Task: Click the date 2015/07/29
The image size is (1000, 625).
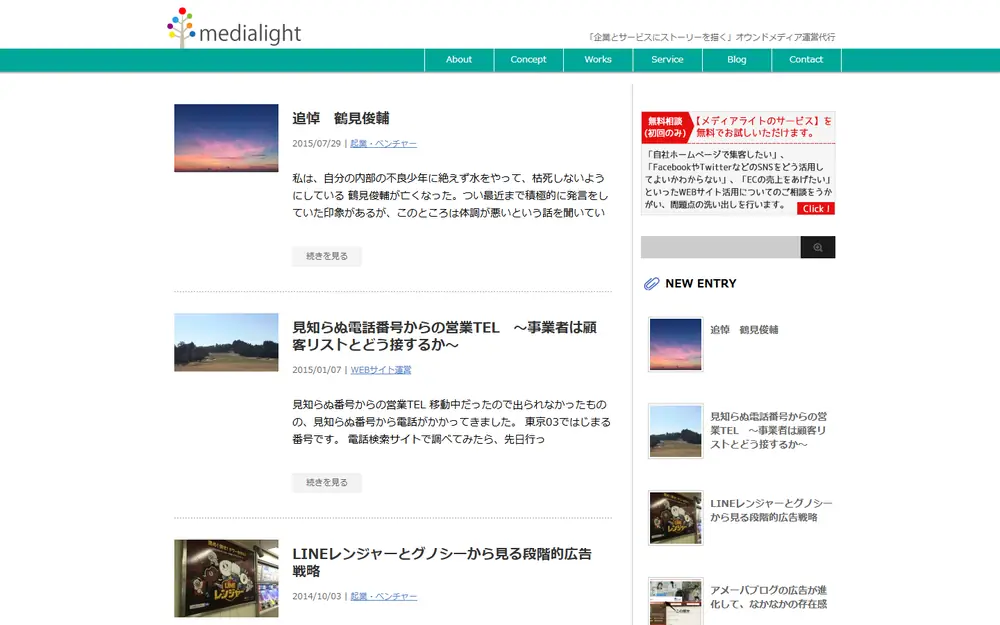Action: [x=317, y=144]
